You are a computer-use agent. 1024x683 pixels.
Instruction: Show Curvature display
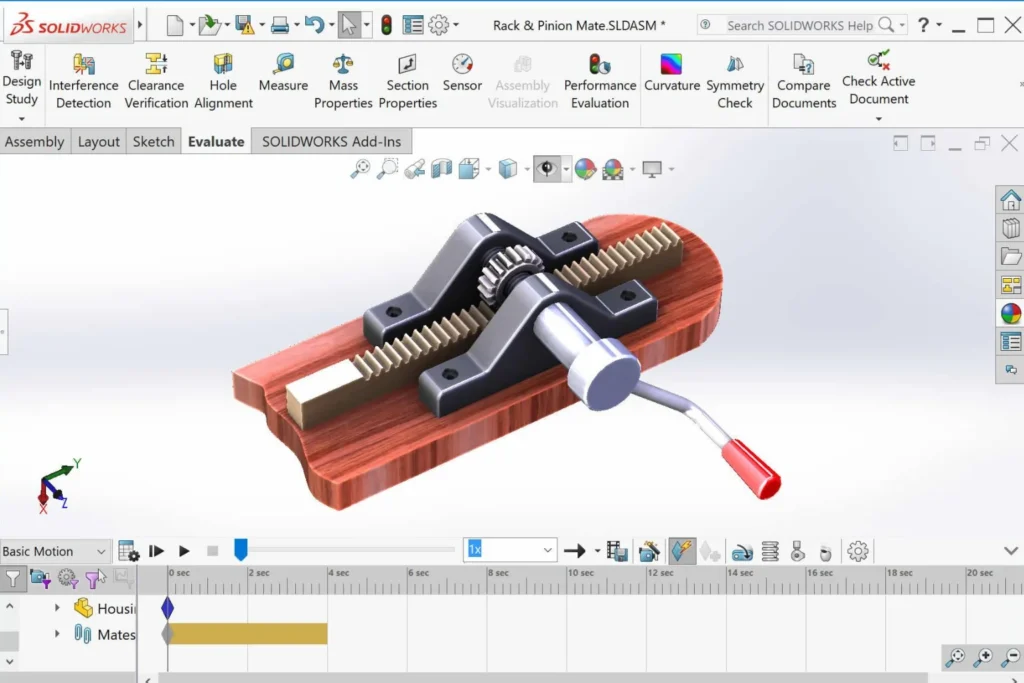(x=671, y=73)
